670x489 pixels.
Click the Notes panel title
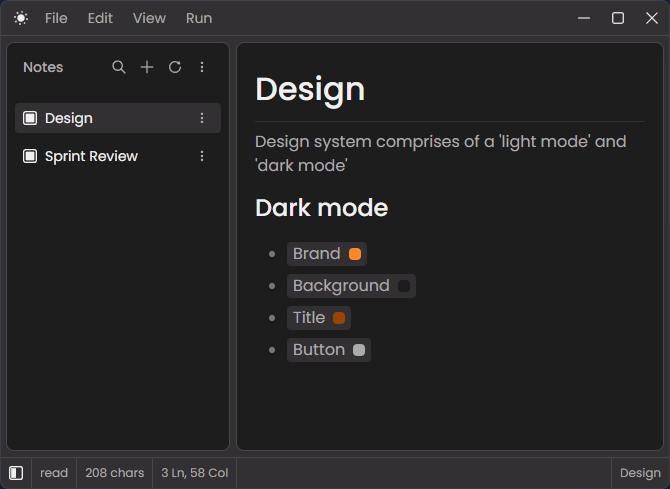coord(43,67)
